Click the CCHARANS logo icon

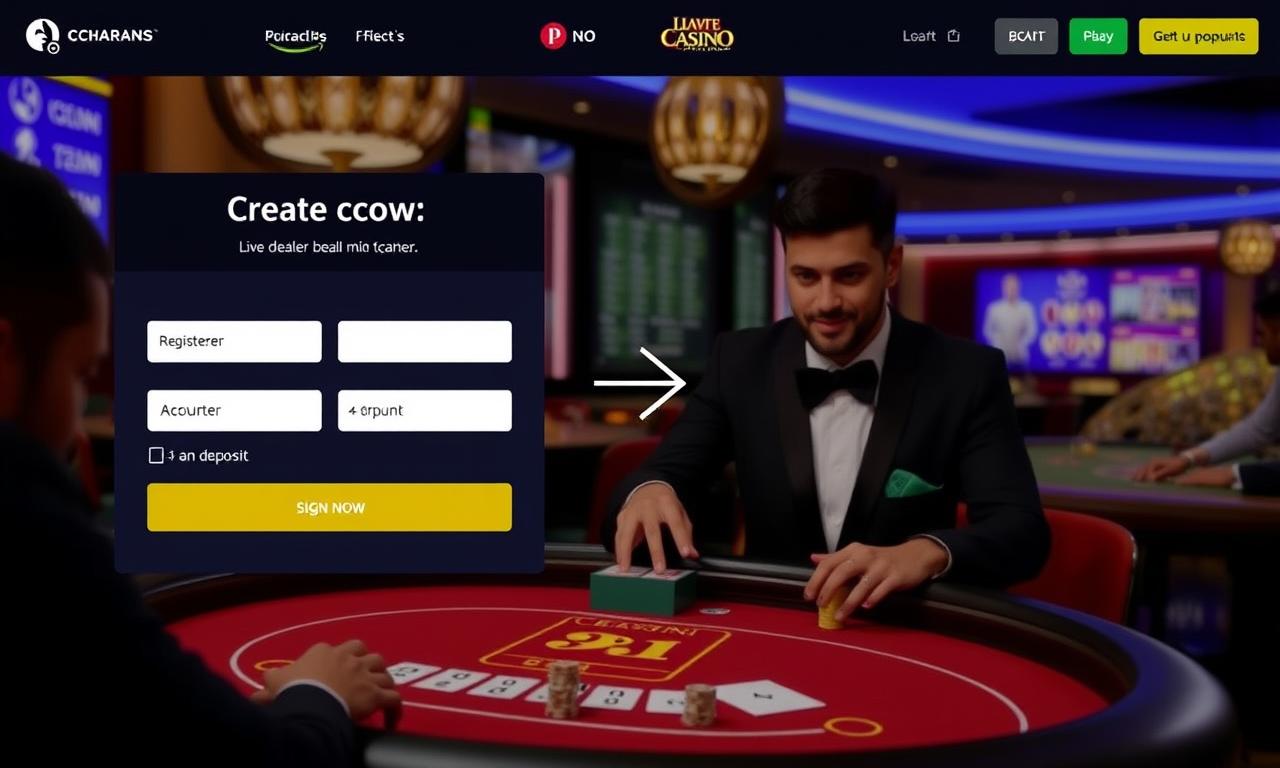42,35
